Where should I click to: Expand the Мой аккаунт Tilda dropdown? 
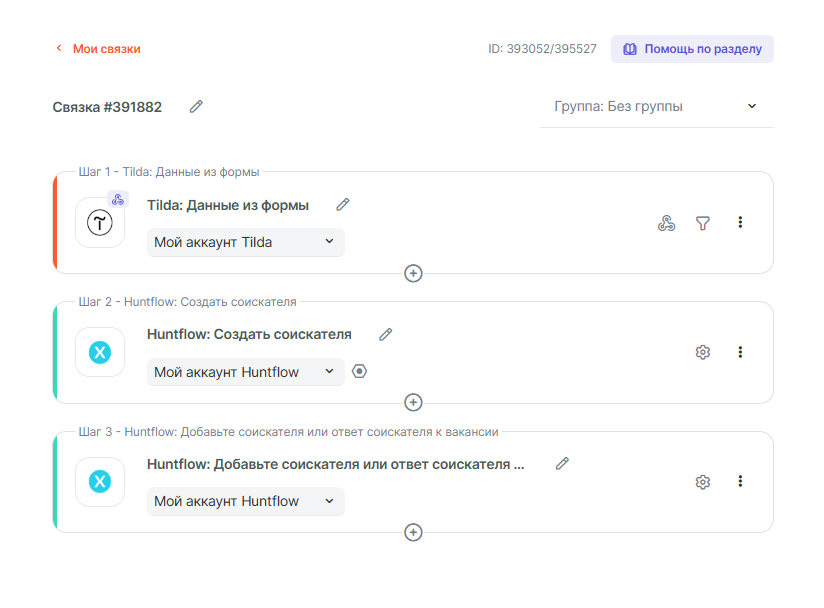point(245,242)
